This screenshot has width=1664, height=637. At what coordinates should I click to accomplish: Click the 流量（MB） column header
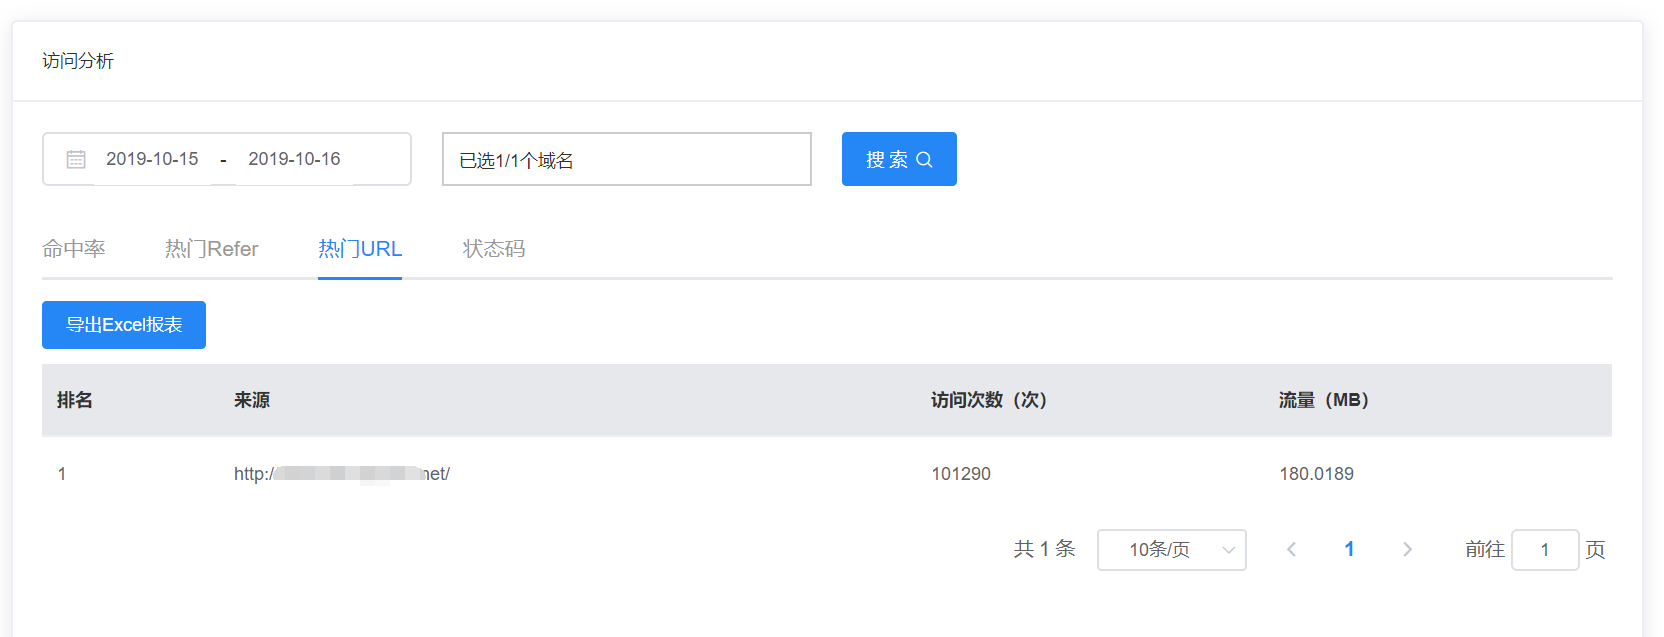tap(1324, 400)
